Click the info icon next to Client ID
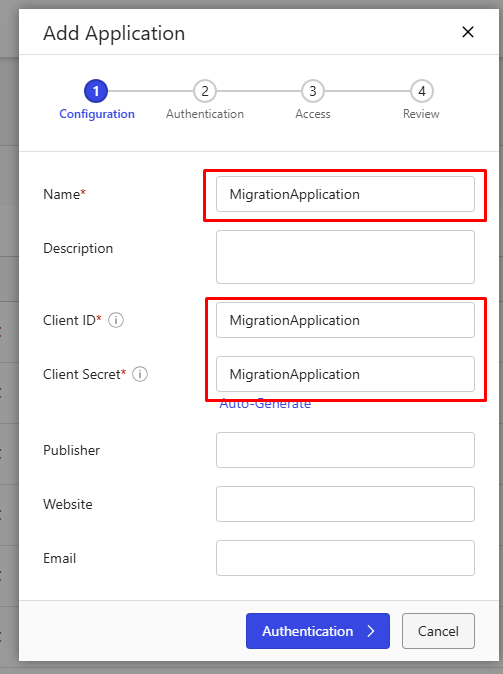This screenshot has width=503, height=674. 116,320
